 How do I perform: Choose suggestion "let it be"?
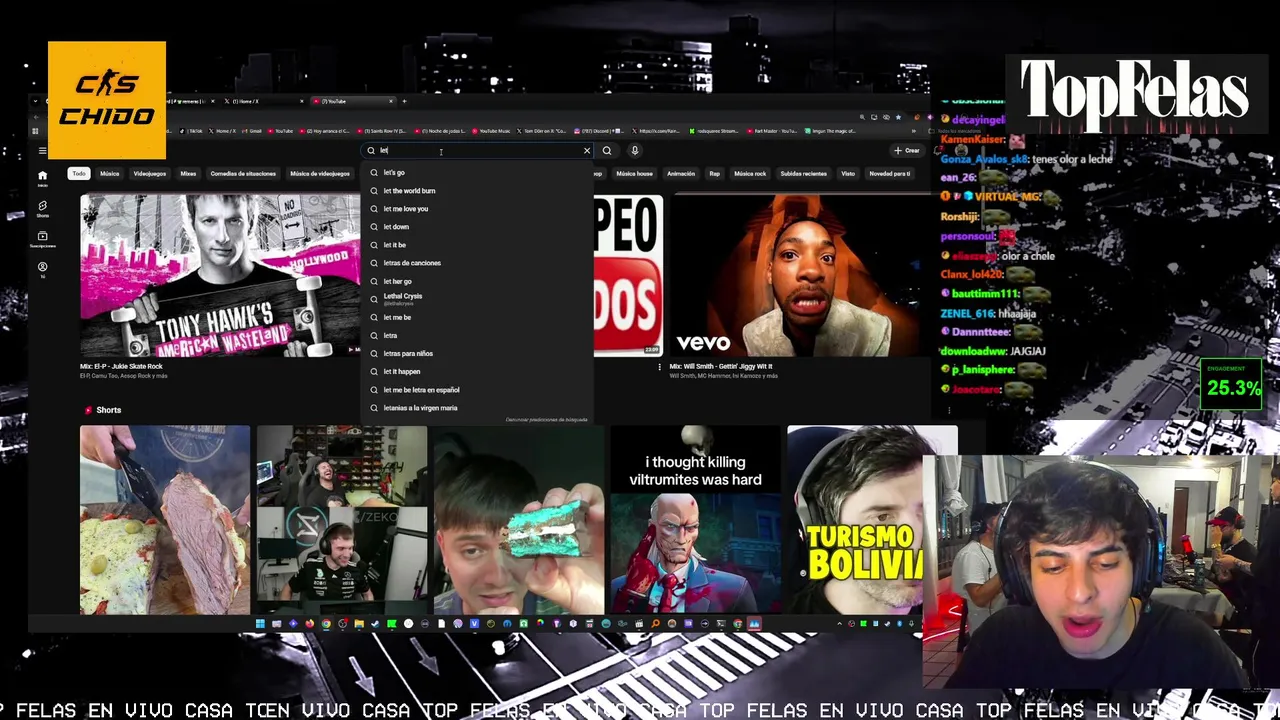click(478, 245)
